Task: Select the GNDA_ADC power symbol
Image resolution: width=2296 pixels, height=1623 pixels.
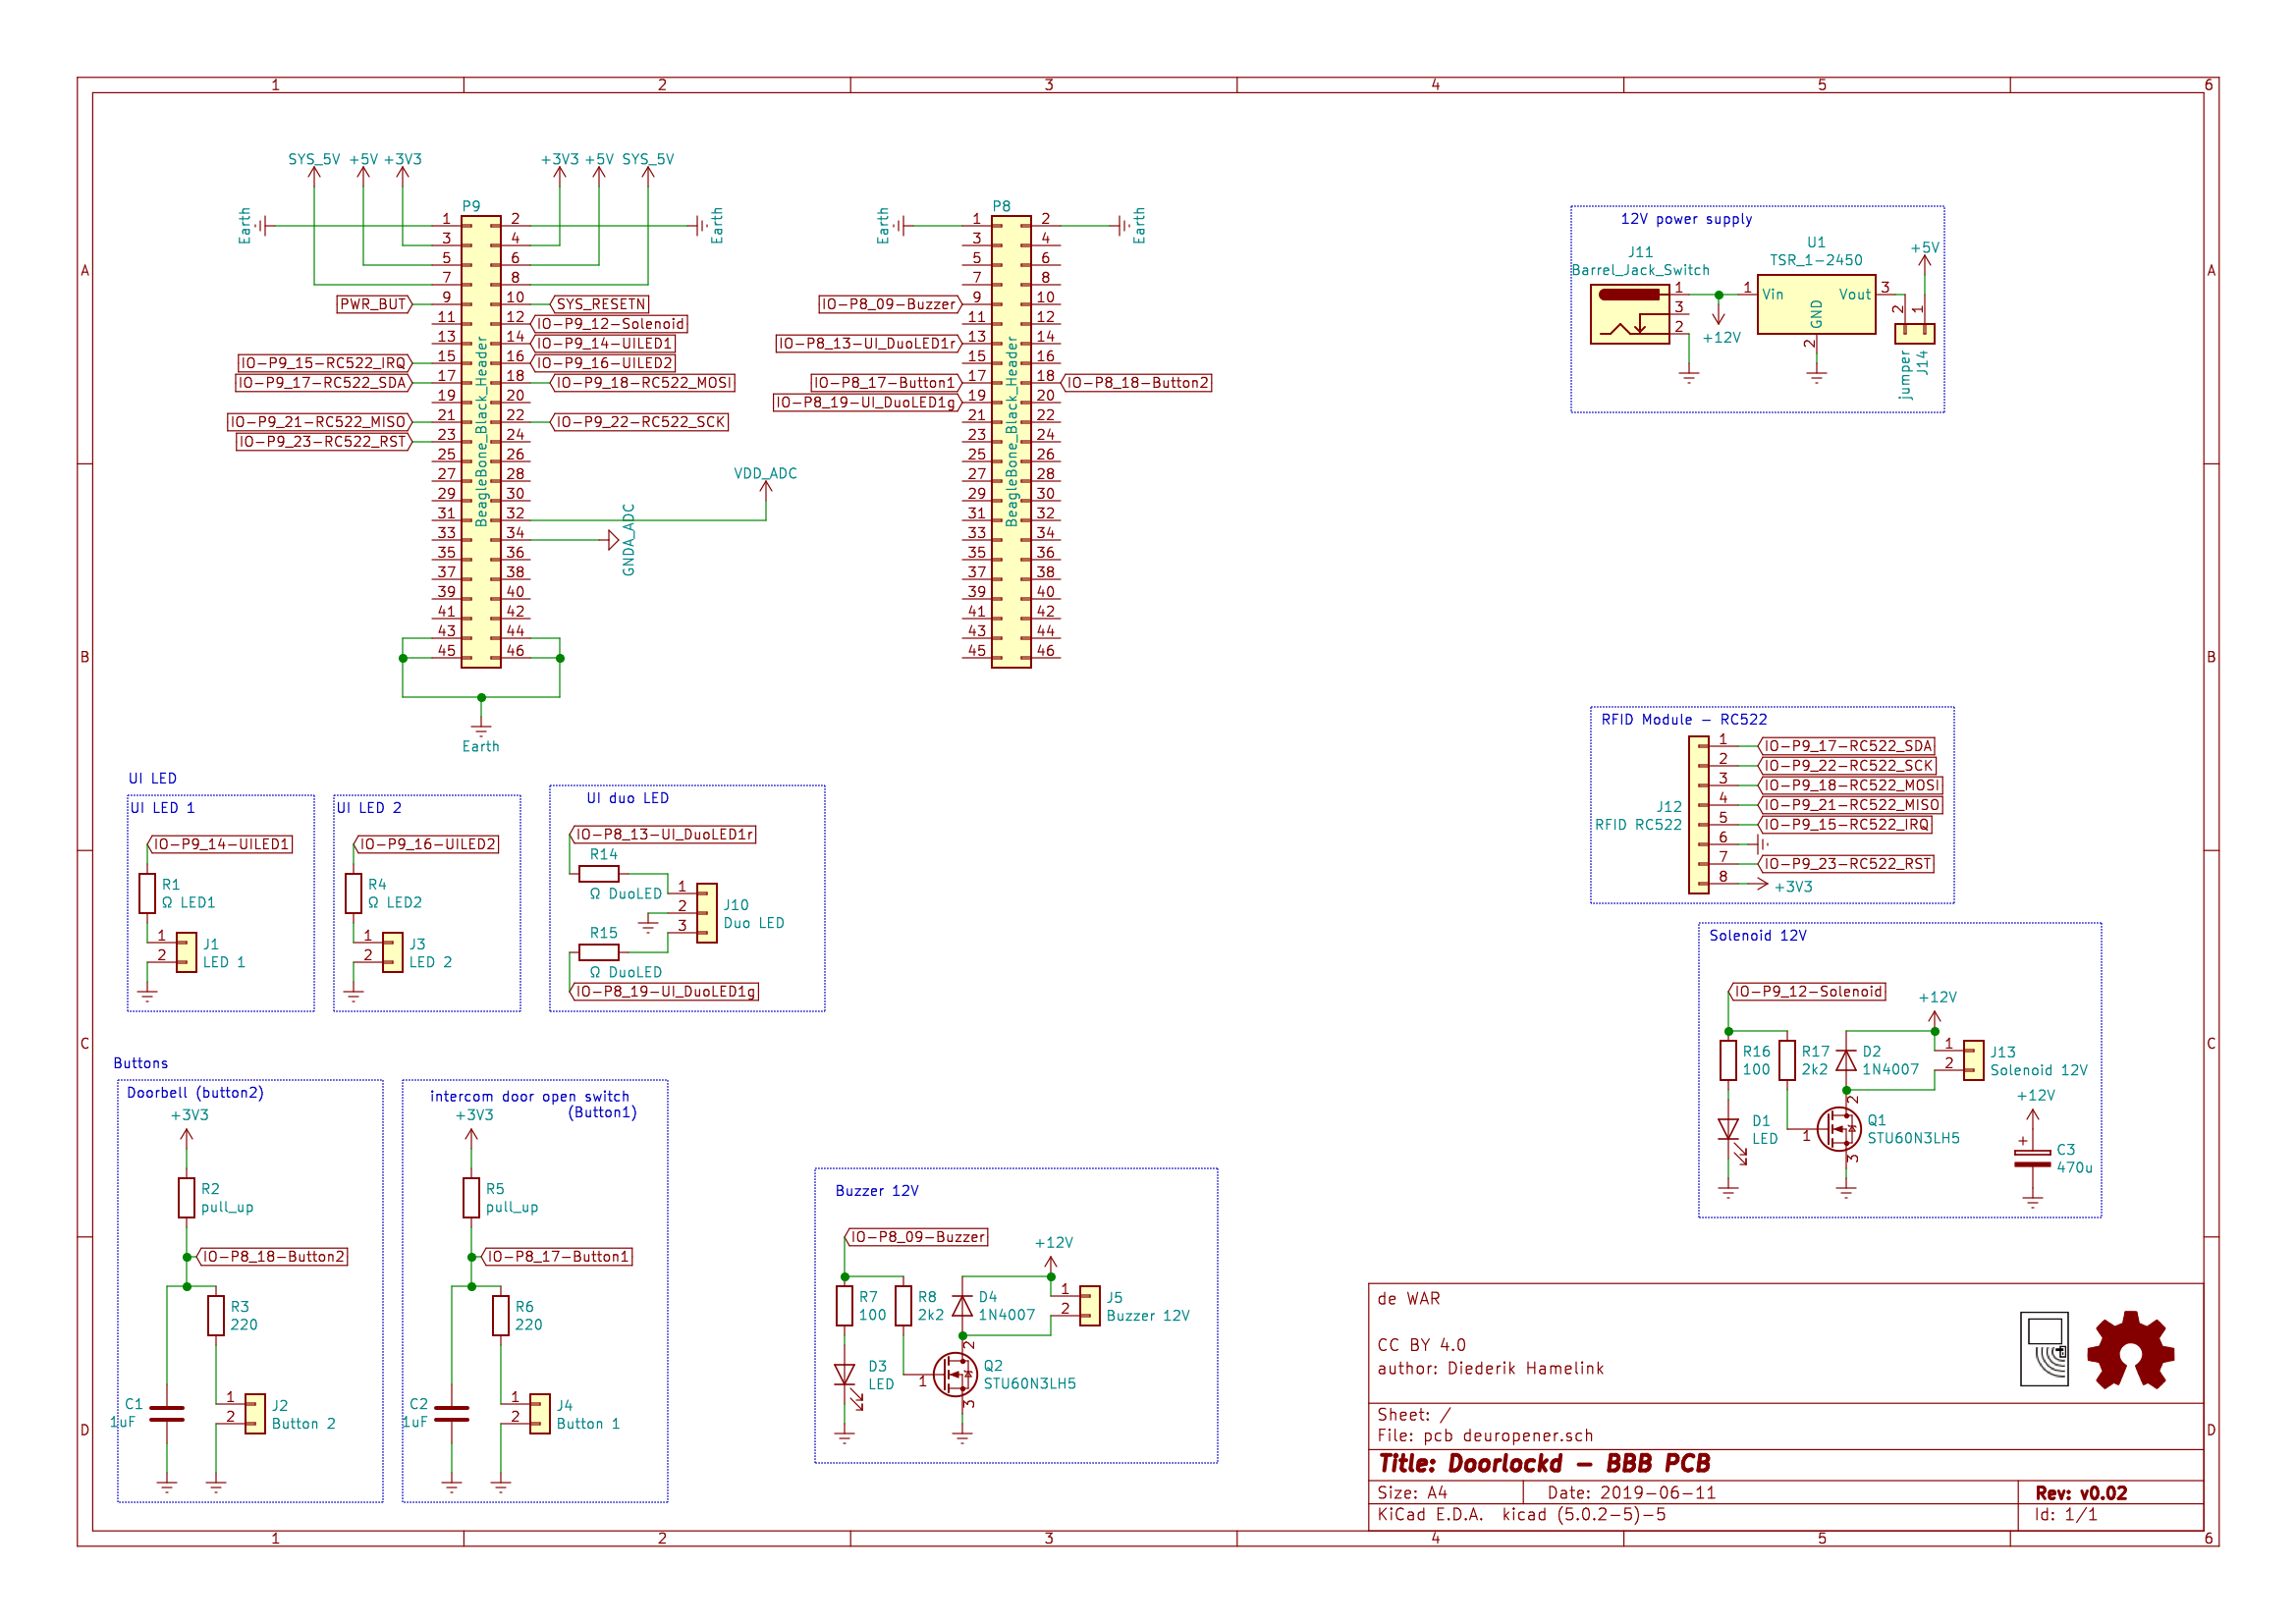Action: (614, 540)
